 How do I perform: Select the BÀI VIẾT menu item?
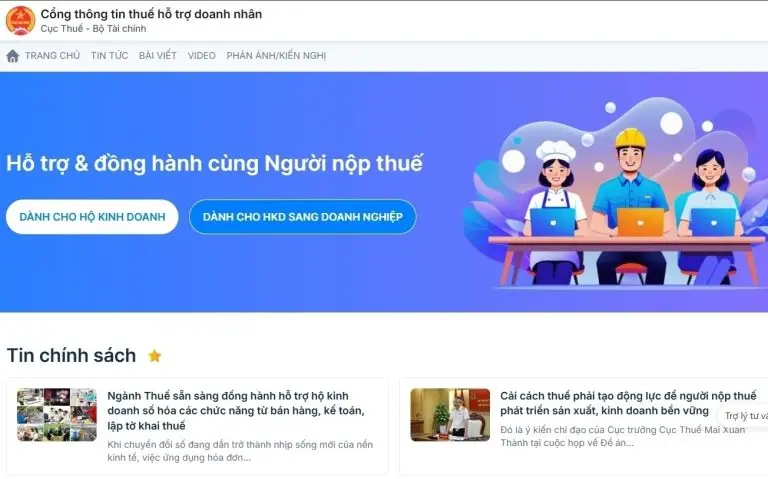[x=158, y=56]
